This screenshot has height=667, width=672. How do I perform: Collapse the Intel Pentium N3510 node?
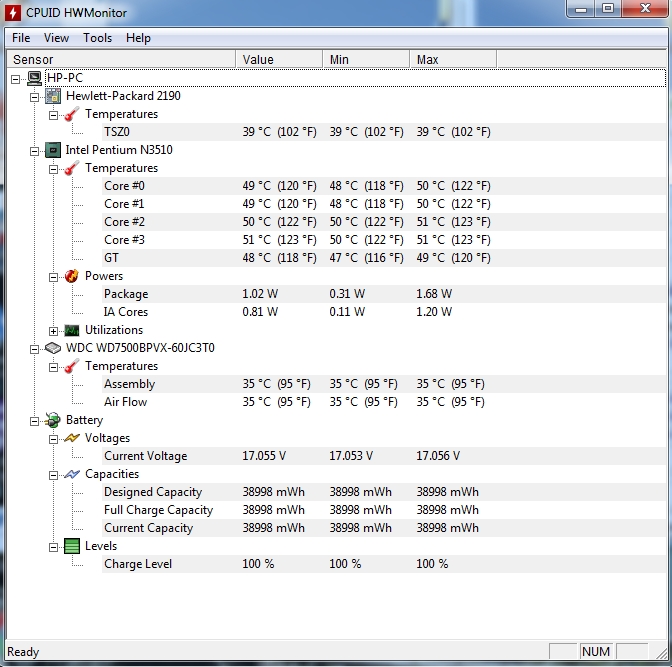[34, 151]
